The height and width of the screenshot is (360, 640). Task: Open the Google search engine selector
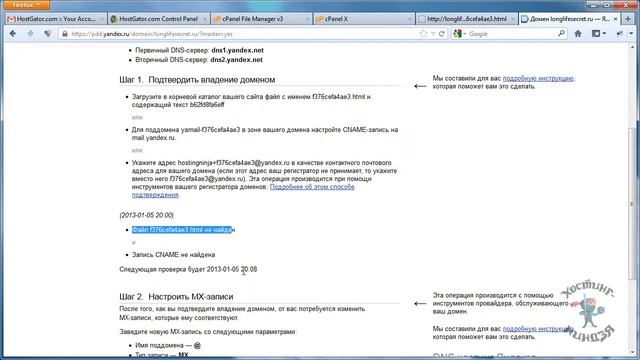point(459,34)
